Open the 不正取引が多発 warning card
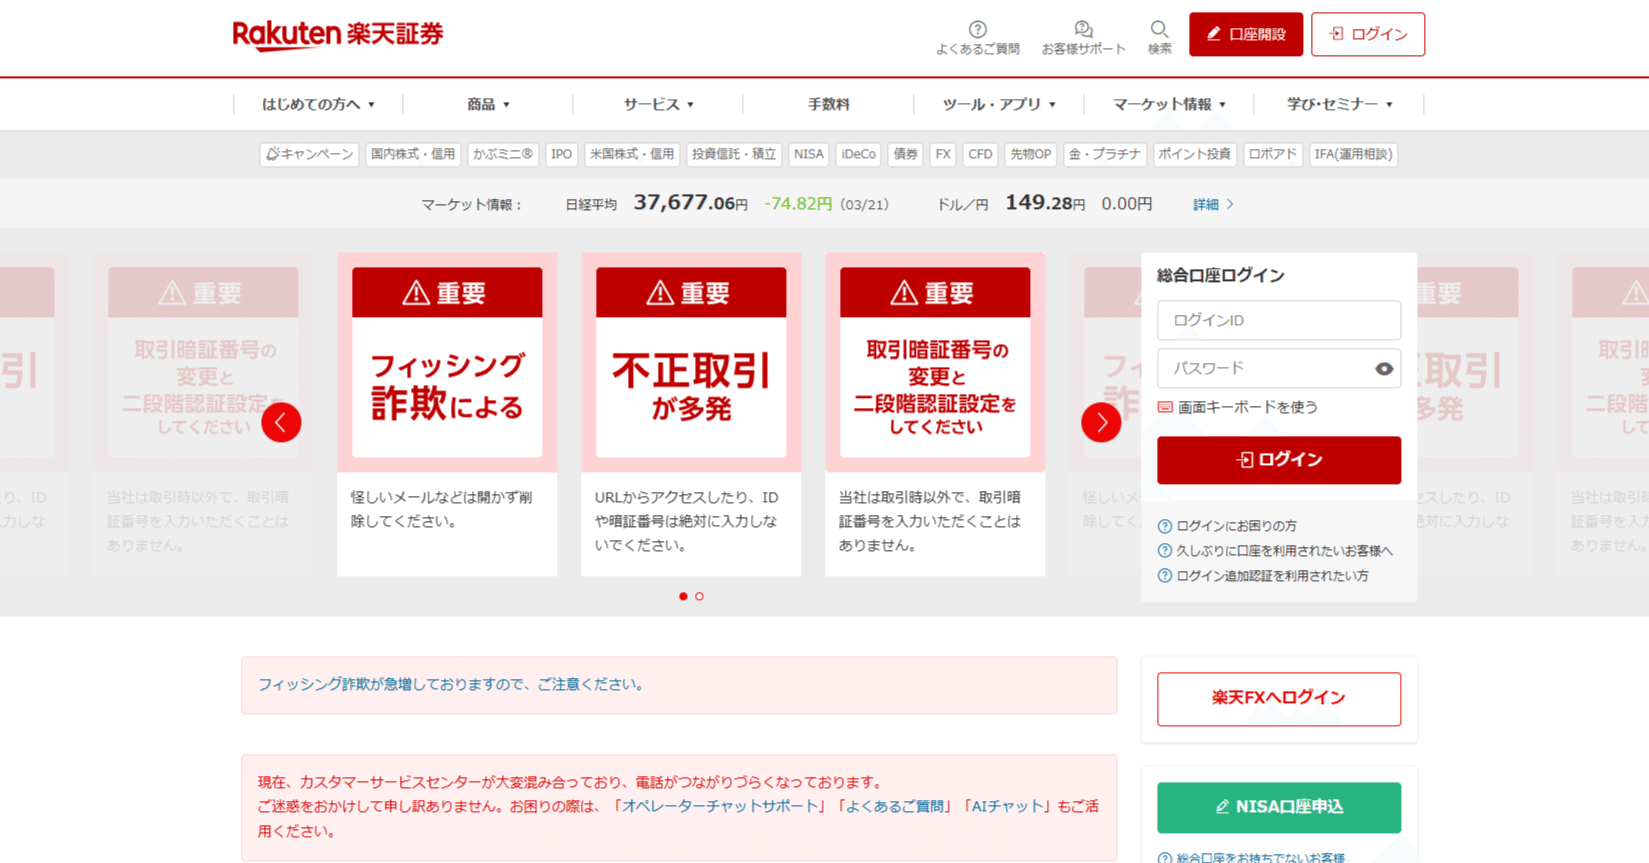Image resolution: width=1649 pixels, height=863 pixels. pos(691,414)
